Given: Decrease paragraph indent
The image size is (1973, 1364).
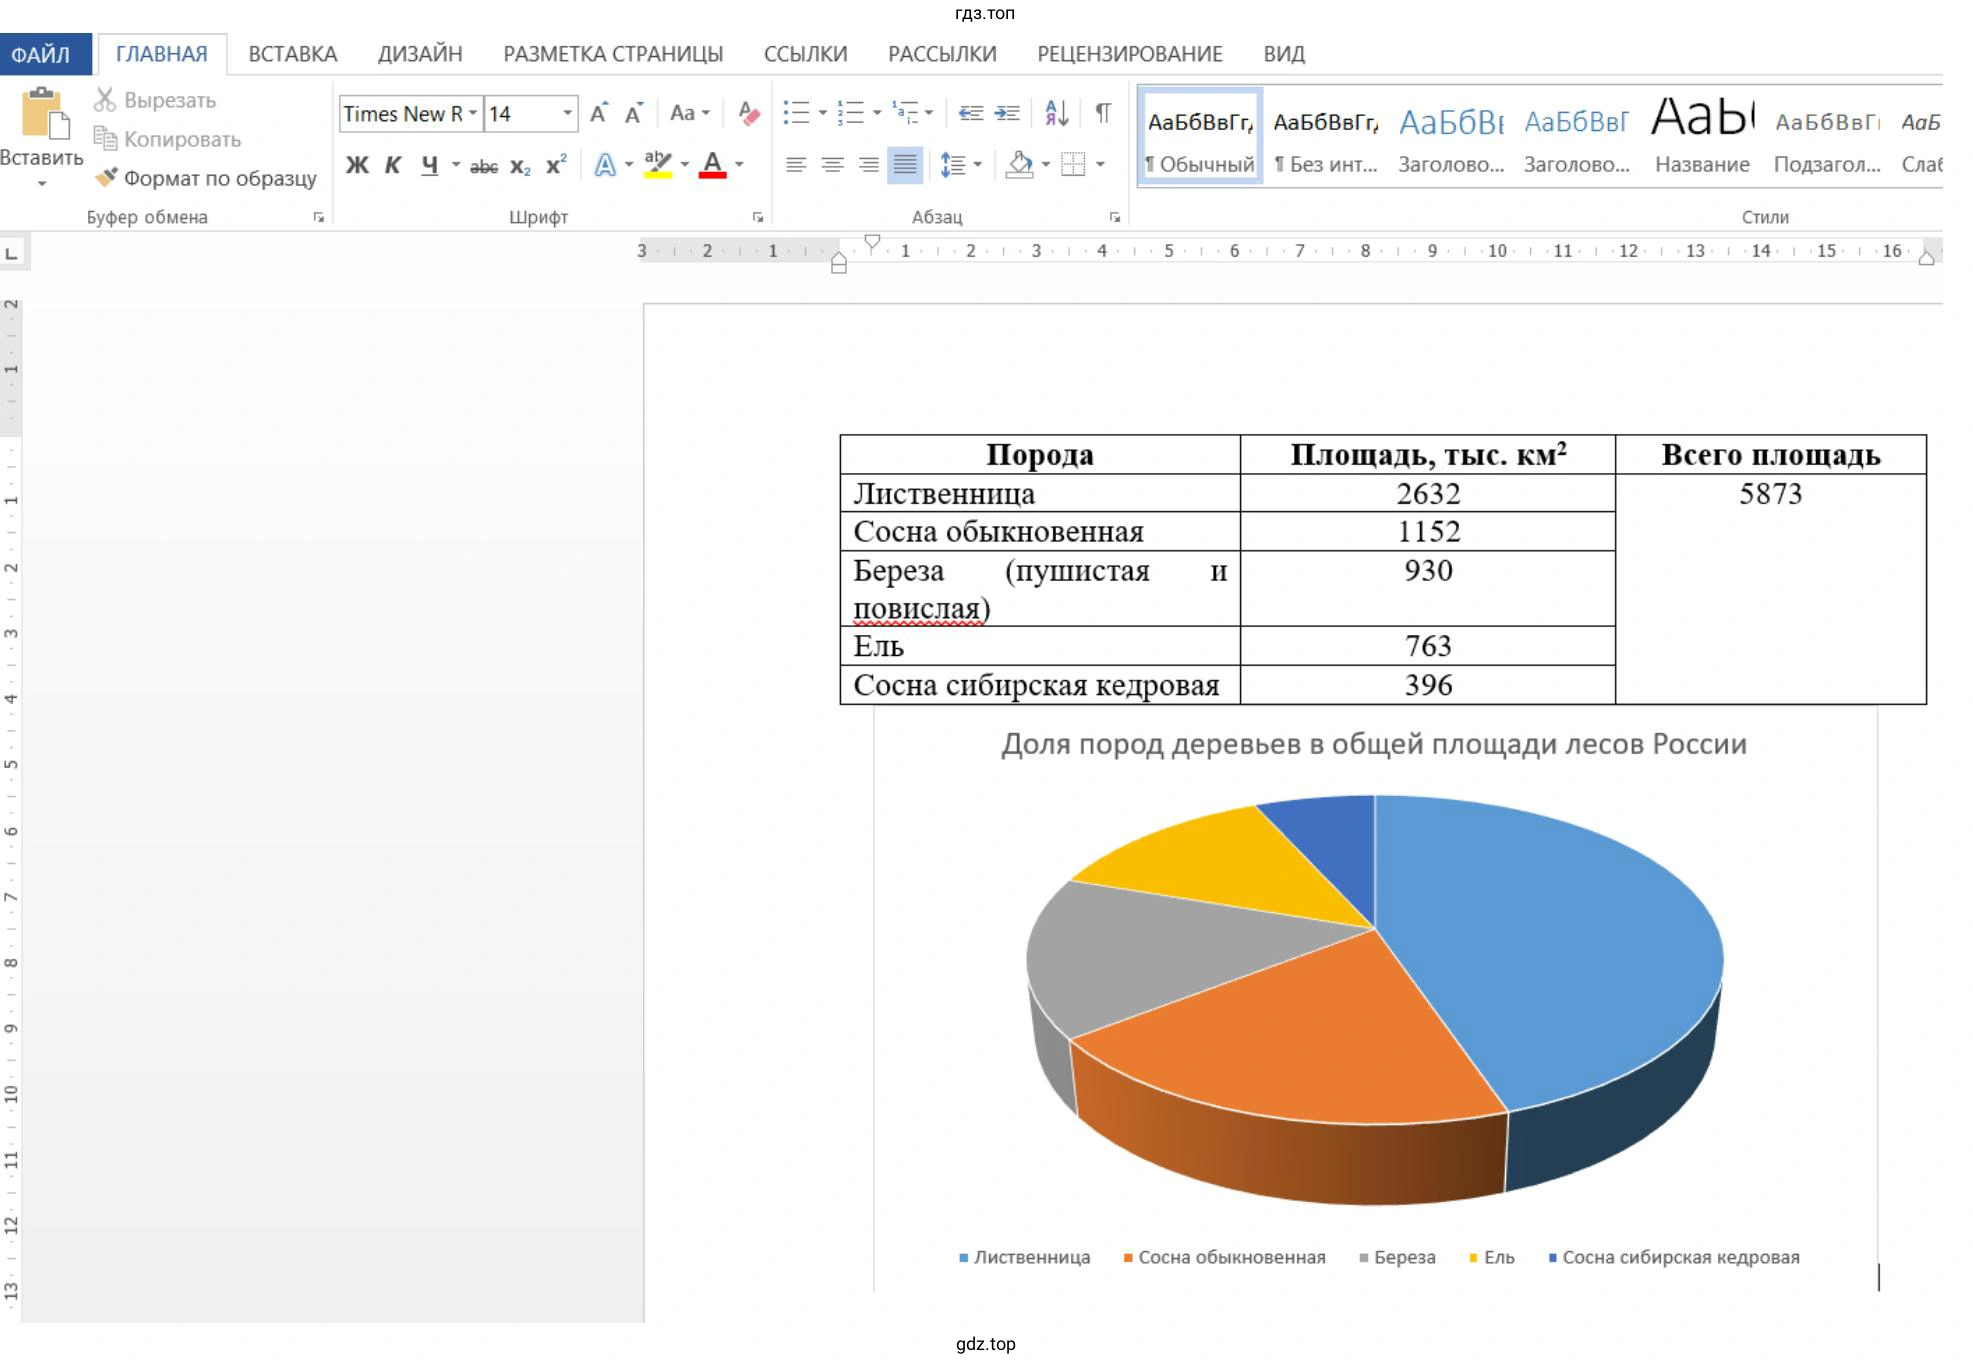Looking at the screenshot, I should pyautogui.click(x=970, y=113).
